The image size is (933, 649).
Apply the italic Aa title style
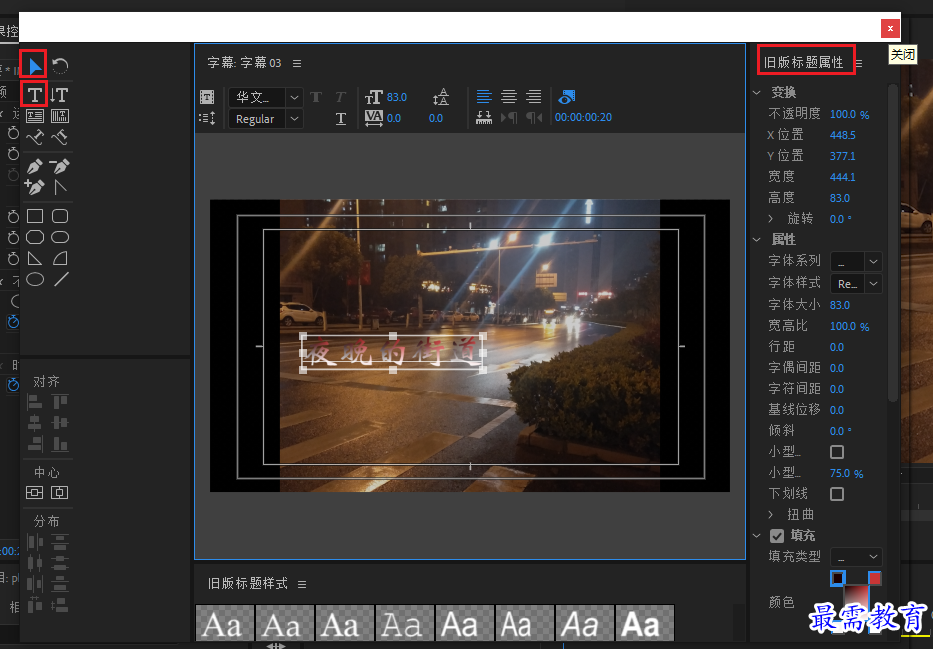[584, 623]
